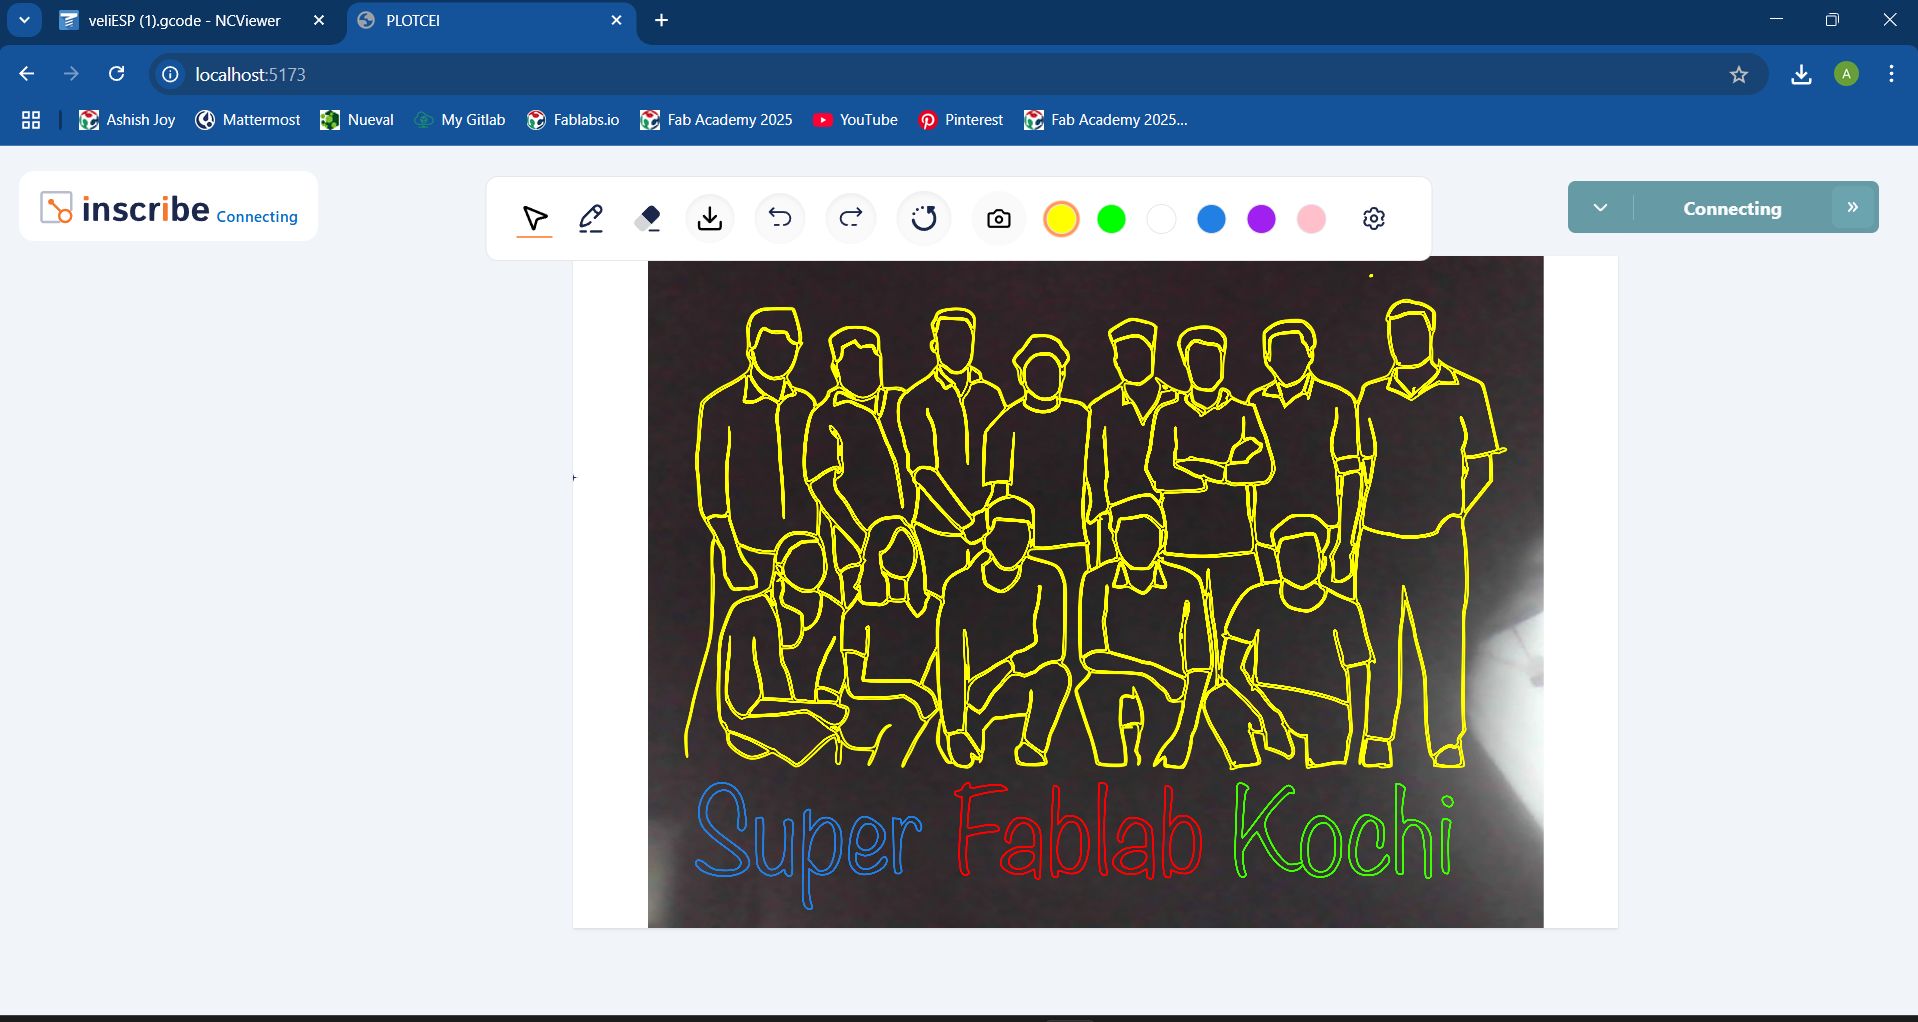Click the Connecting status button
Image resolution: width=1918 pixels, height=1022 pixels.
point(1732,208)
